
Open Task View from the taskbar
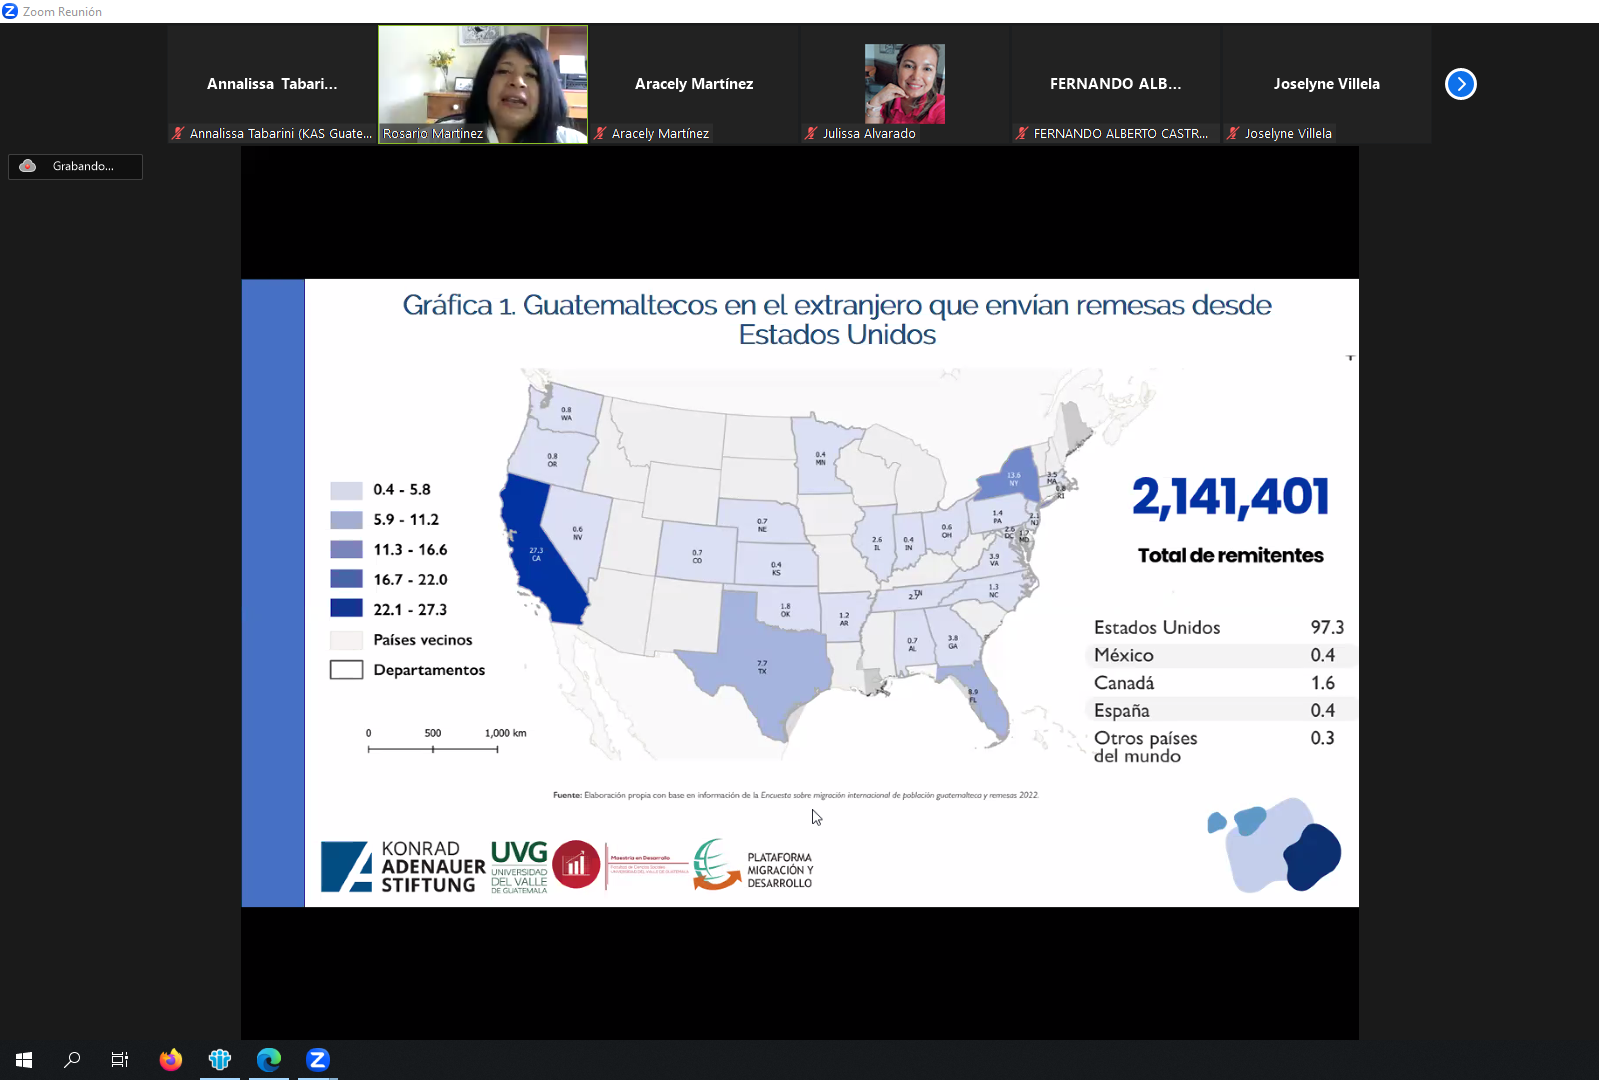click(120, 1060)
